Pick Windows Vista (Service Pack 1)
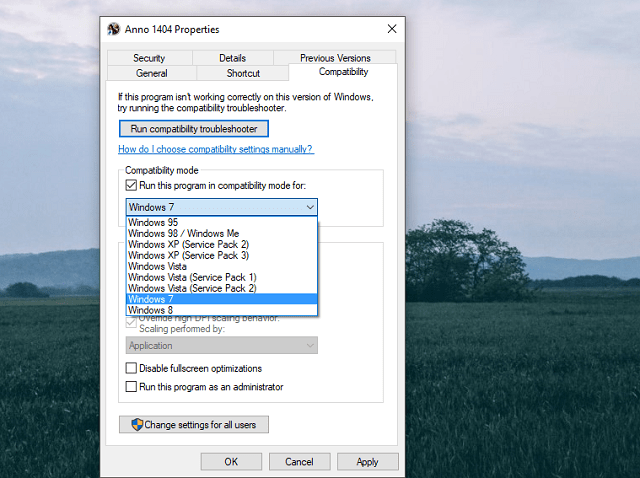Image resolution: width=640 pixels, height=478 pixels. [222, 278]
